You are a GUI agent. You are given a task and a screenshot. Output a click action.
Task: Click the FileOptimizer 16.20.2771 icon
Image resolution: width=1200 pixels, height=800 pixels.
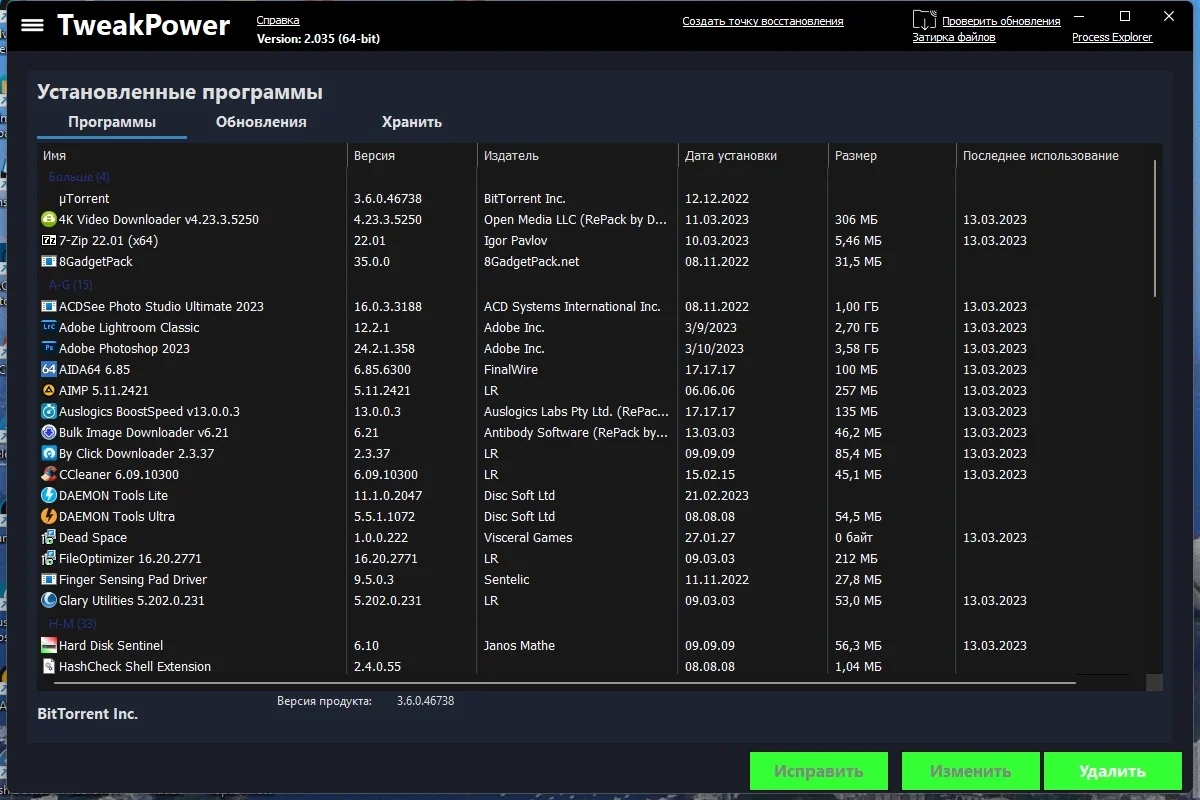(x=49, y=558)
